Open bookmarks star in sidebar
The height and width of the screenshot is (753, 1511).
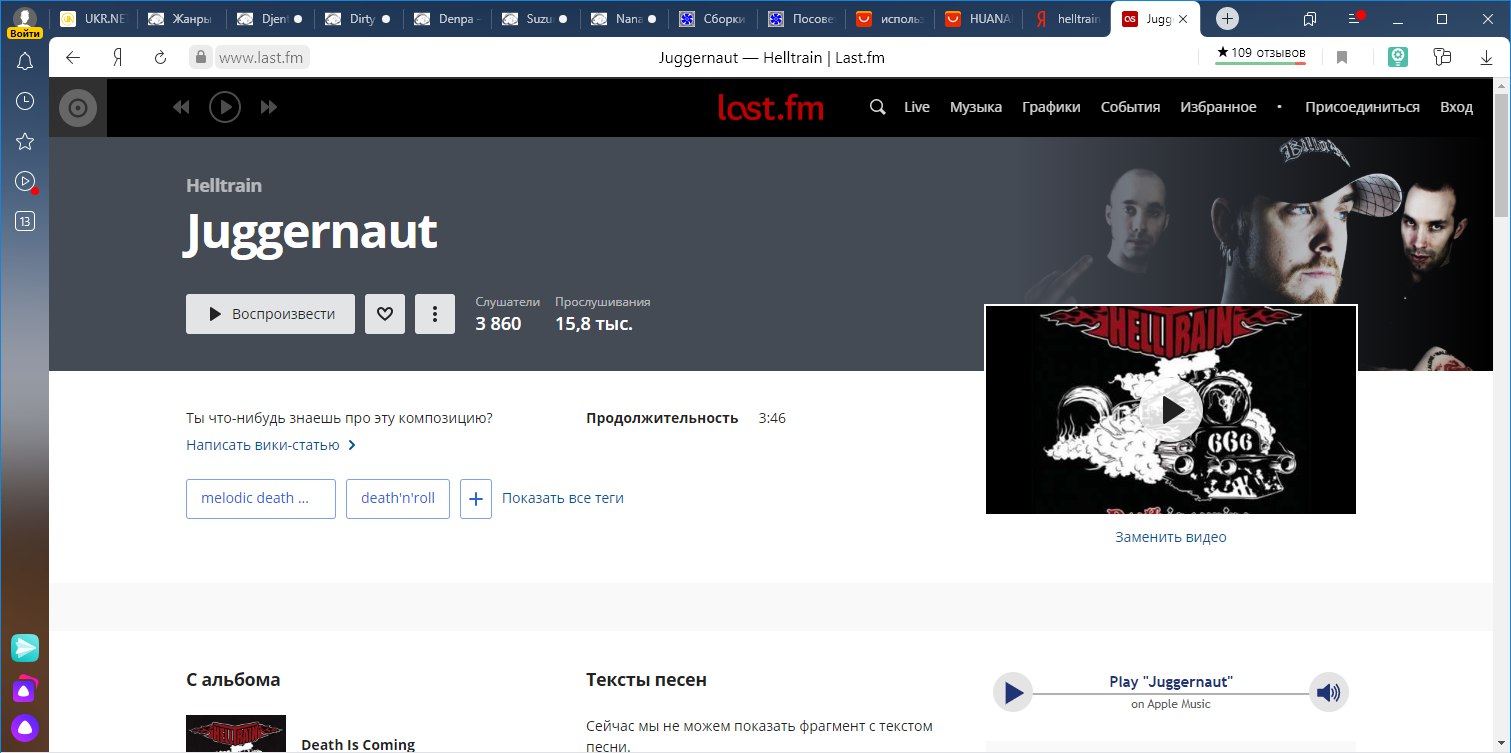pyautogui.click(x=25, y=141)
